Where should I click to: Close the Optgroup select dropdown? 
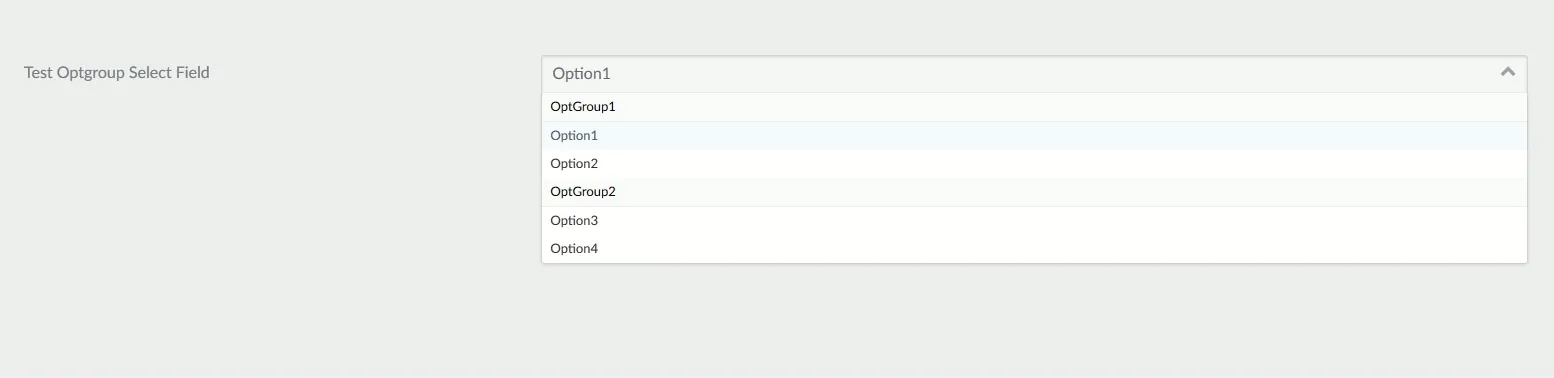[x=1508, y=72]
